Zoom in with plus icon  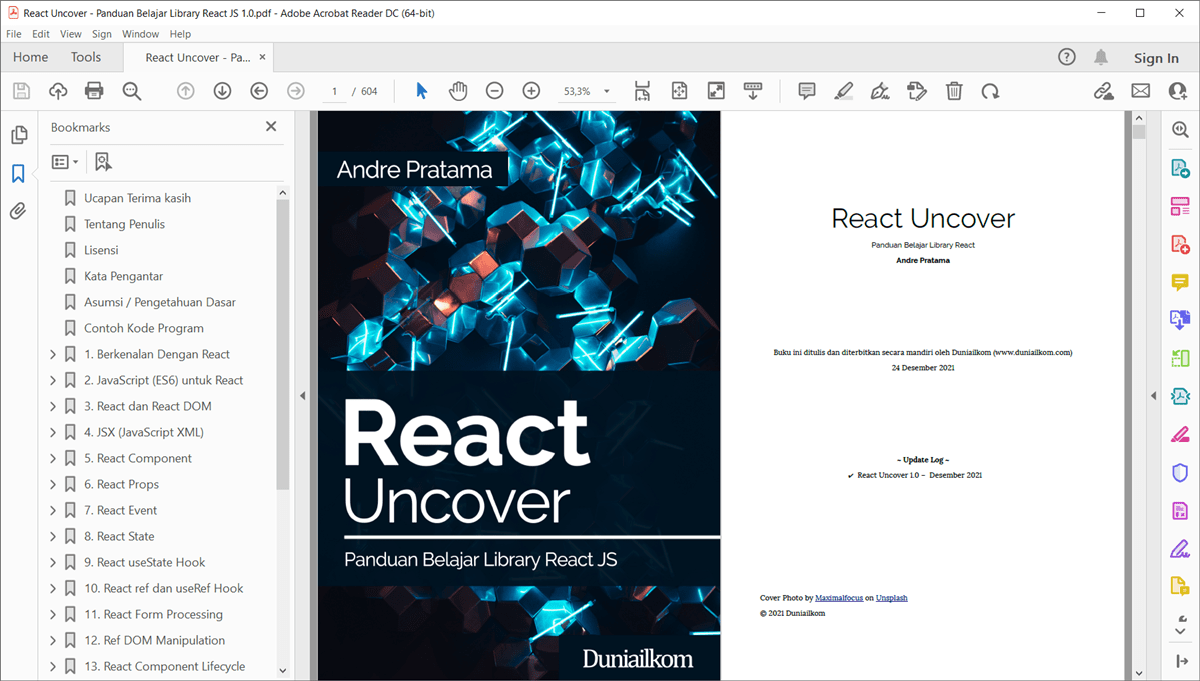[x=531, y=91]
